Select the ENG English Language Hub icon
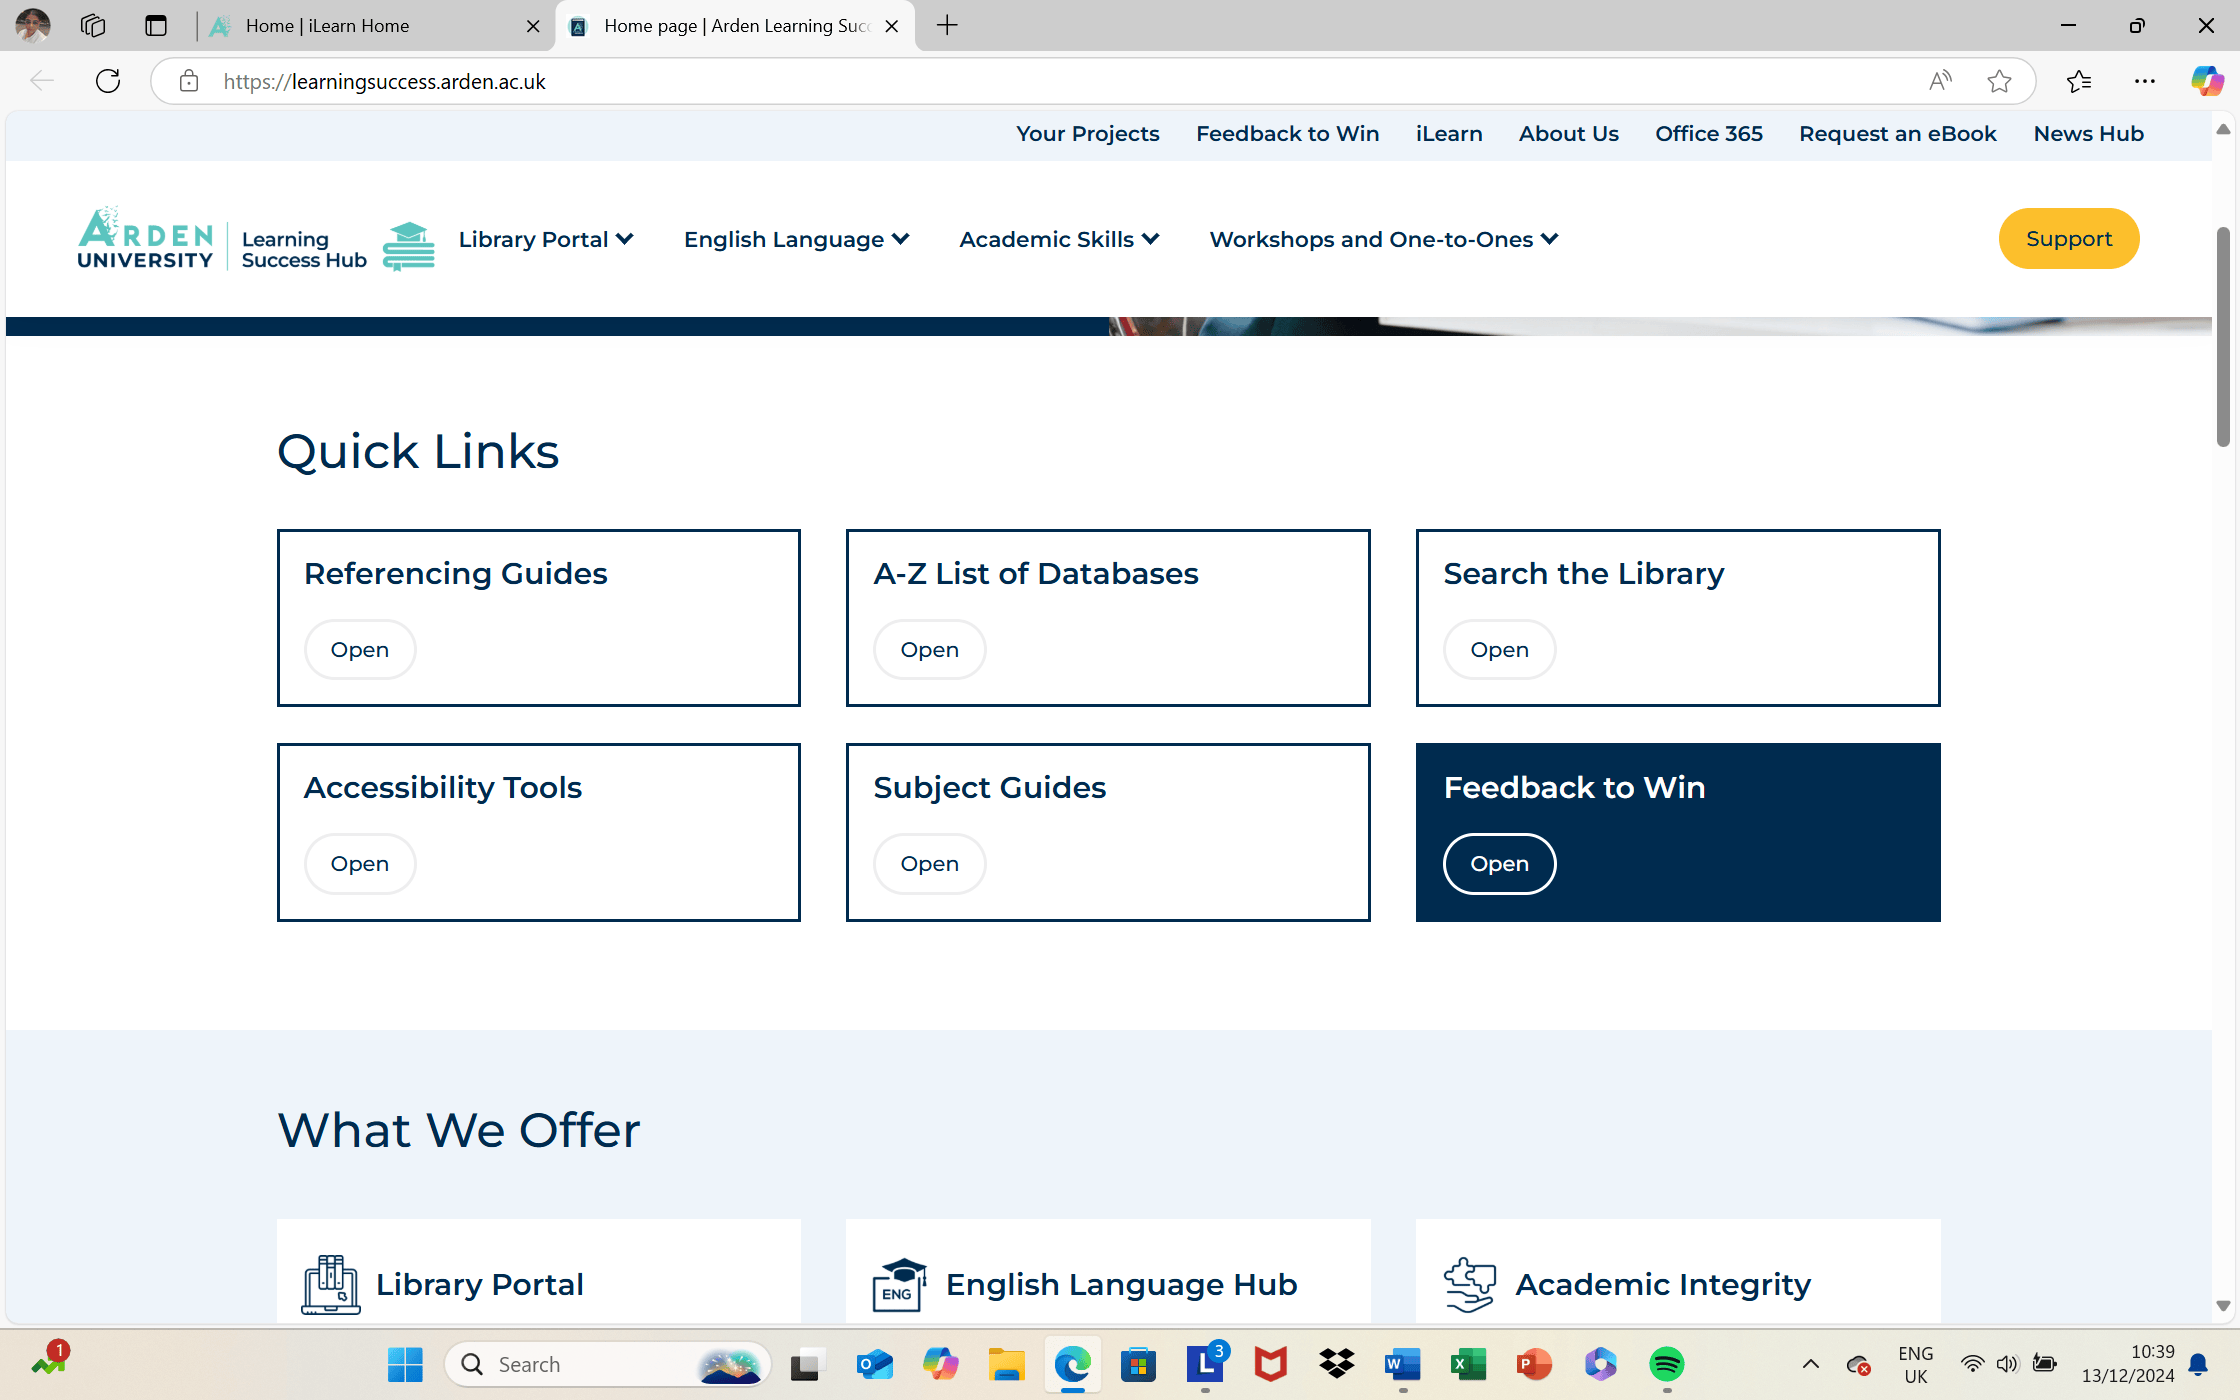The width and height of the screenshot is (2240, 1400). click(897, 1283)
